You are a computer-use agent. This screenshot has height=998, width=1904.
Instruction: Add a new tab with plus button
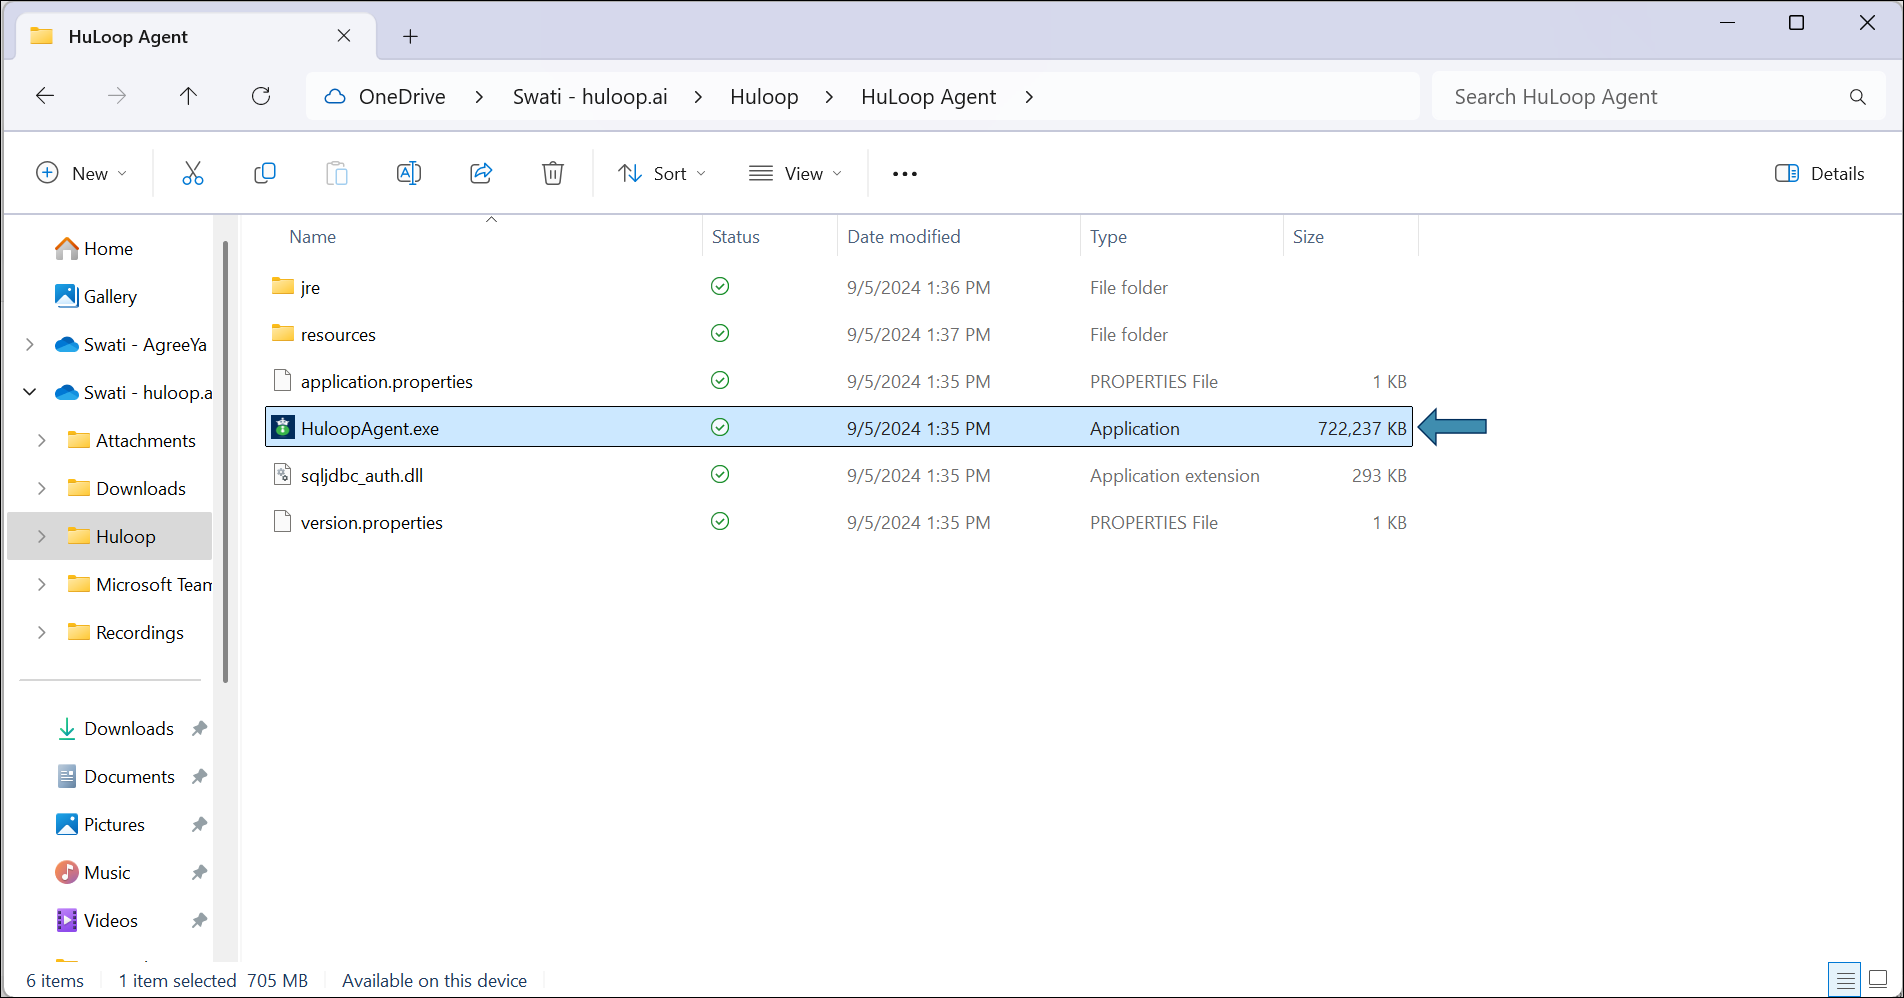[x=410, y=37]
